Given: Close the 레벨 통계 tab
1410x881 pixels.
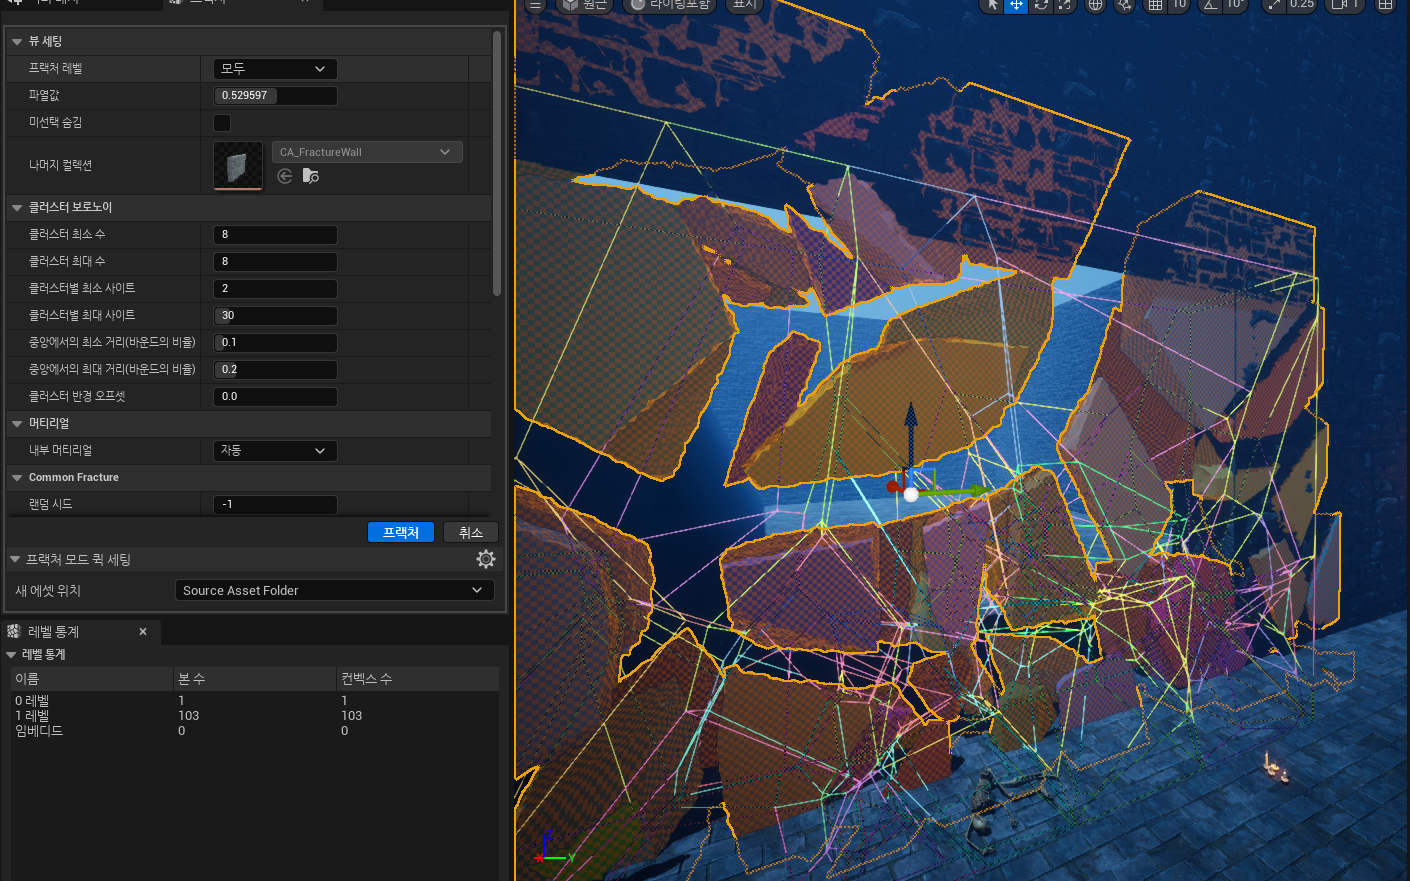Looking at the screenshot, I should pyautogui.click(x=143, y=632).
